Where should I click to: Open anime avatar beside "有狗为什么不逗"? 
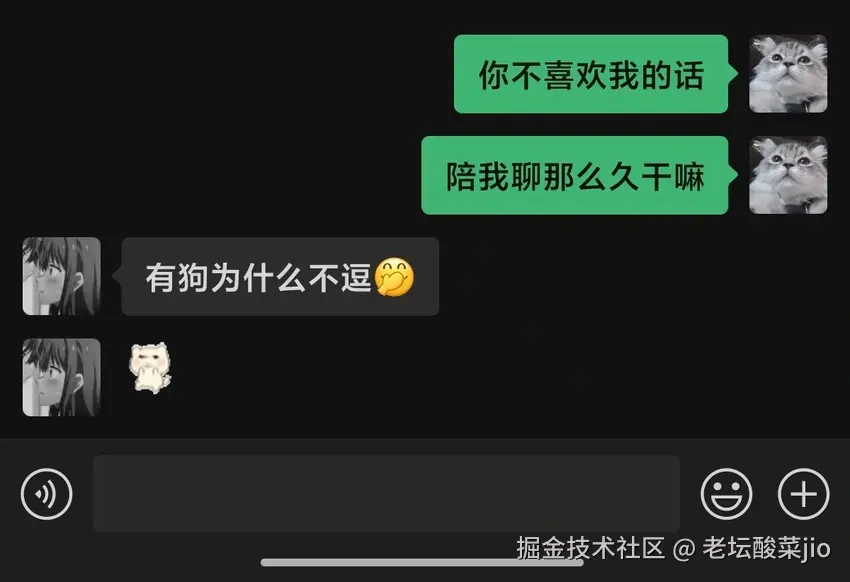(61, 276)
